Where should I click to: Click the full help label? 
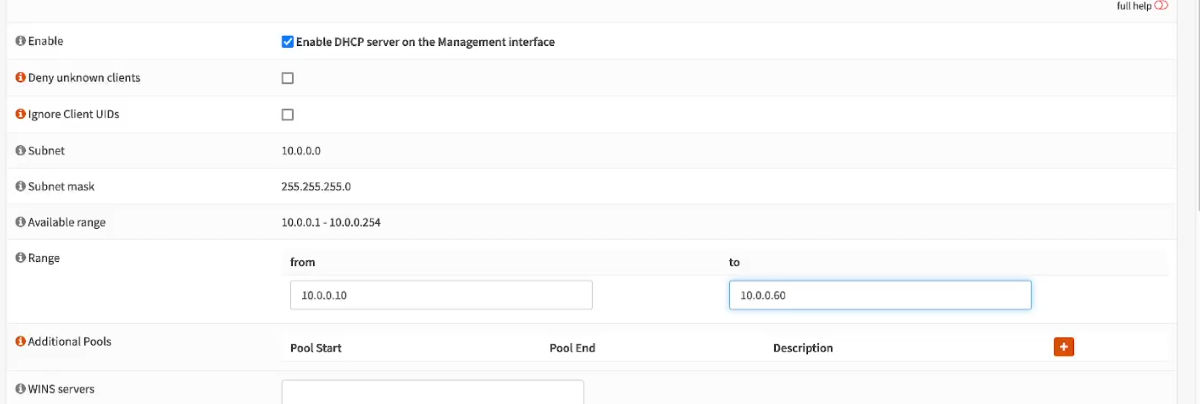coord(1134,6)
